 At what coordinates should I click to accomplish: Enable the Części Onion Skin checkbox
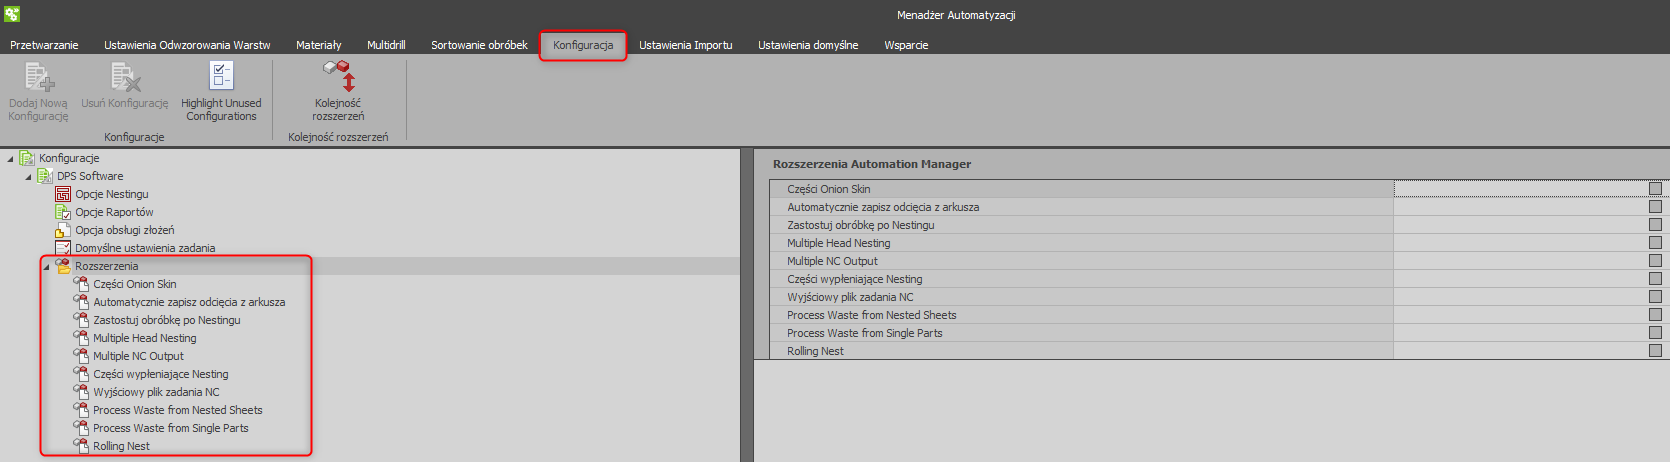(x=1655, y=189)
